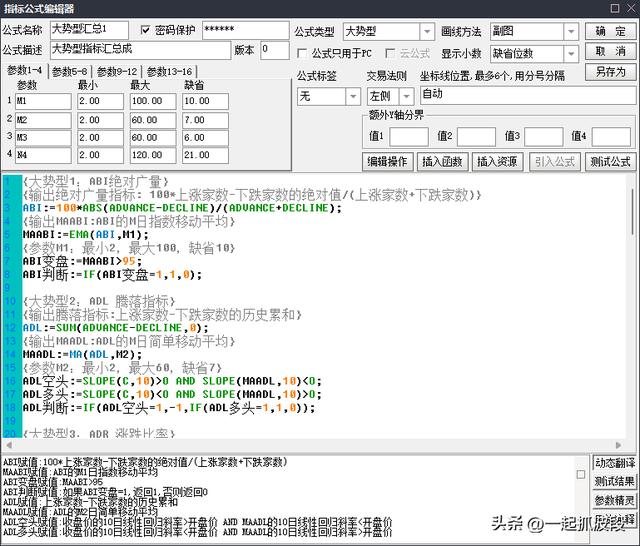Image resolution: width=640 pixels, height=546 pixels.
Task: Click N4 maximum value 120.00
Action: coord(153,155)
